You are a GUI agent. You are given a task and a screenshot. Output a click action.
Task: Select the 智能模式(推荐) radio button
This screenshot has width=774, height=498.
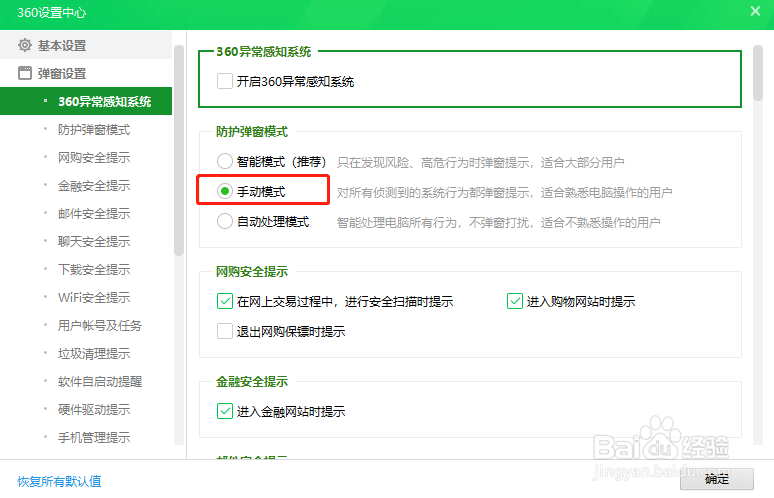[225, 161]
